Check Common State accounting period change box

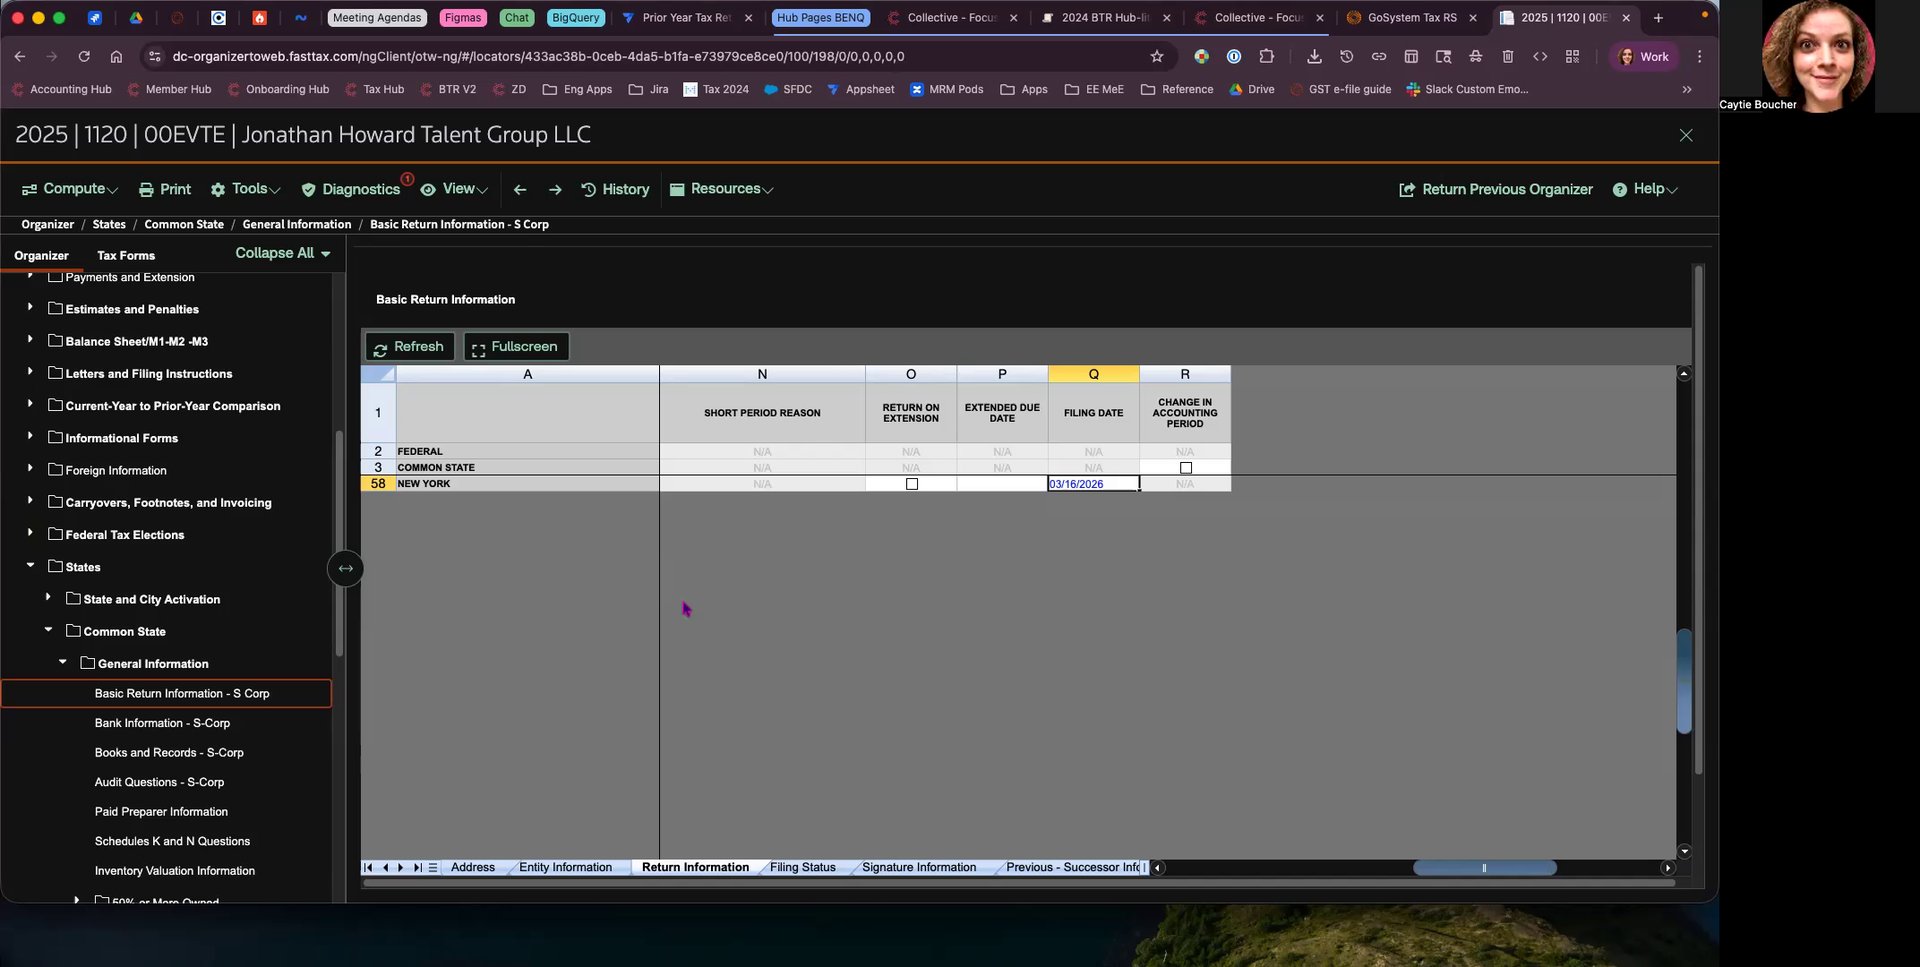pos(1185,468)
